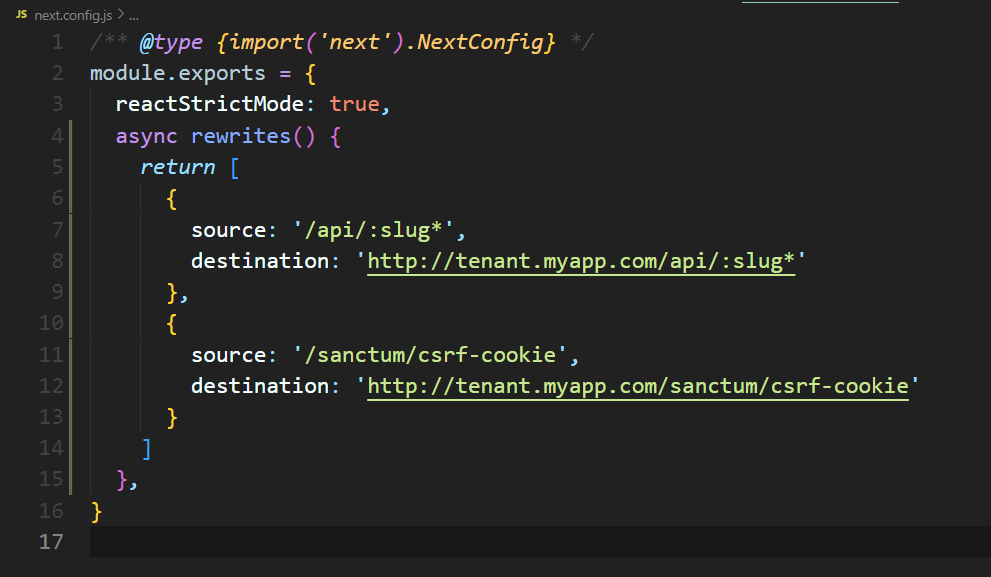Click line number 10 in gutter
Viewport: 991px width, 577px height.
[51, 323]
